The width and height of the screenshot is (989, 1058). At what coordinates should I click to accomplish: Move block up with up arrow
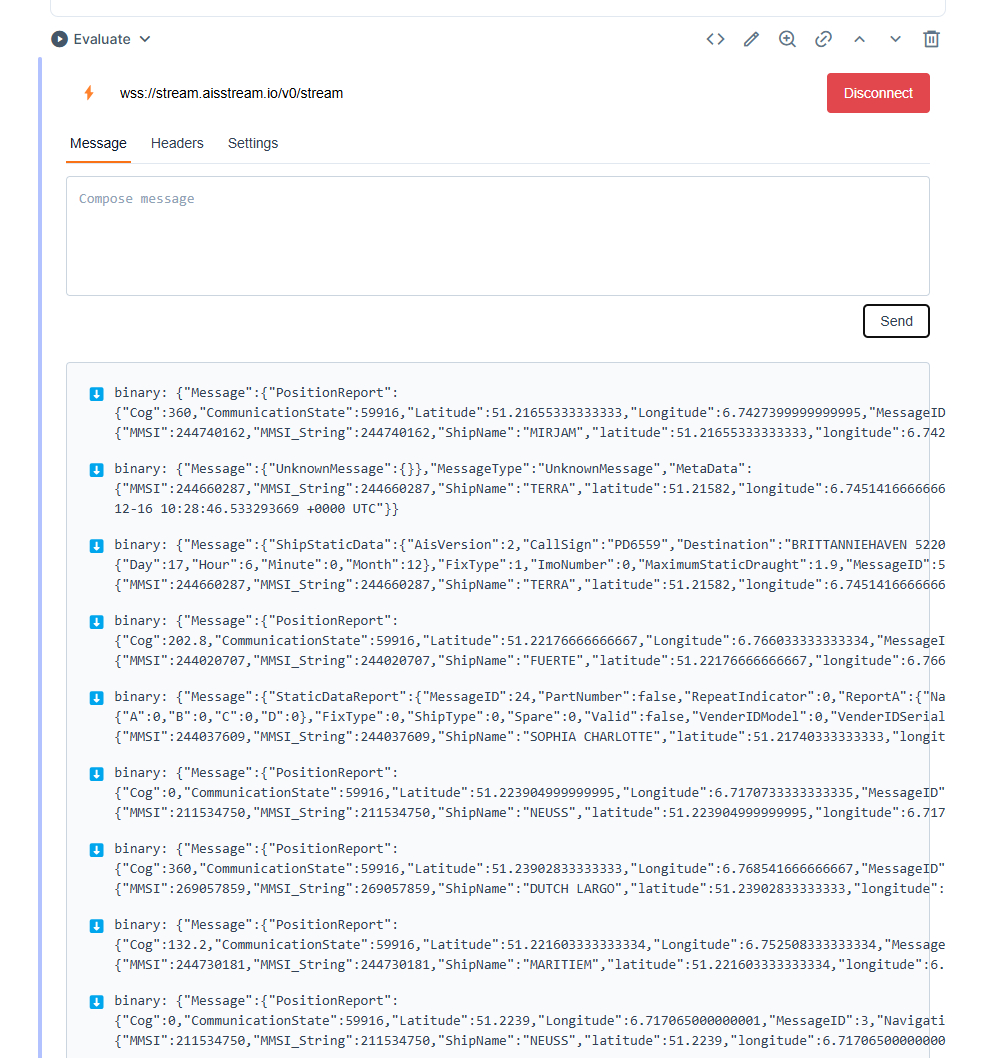click(859, 39)
